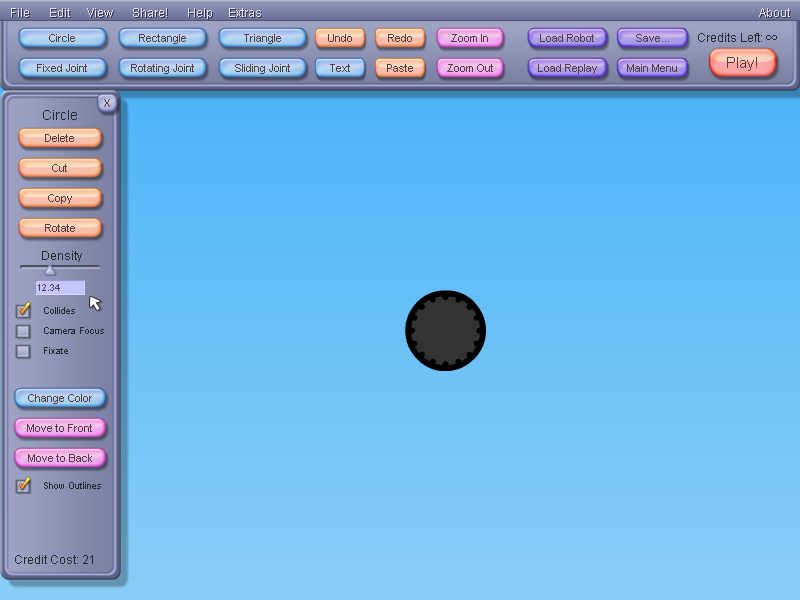
Task: Open the File menu
Action: (20, 13)
